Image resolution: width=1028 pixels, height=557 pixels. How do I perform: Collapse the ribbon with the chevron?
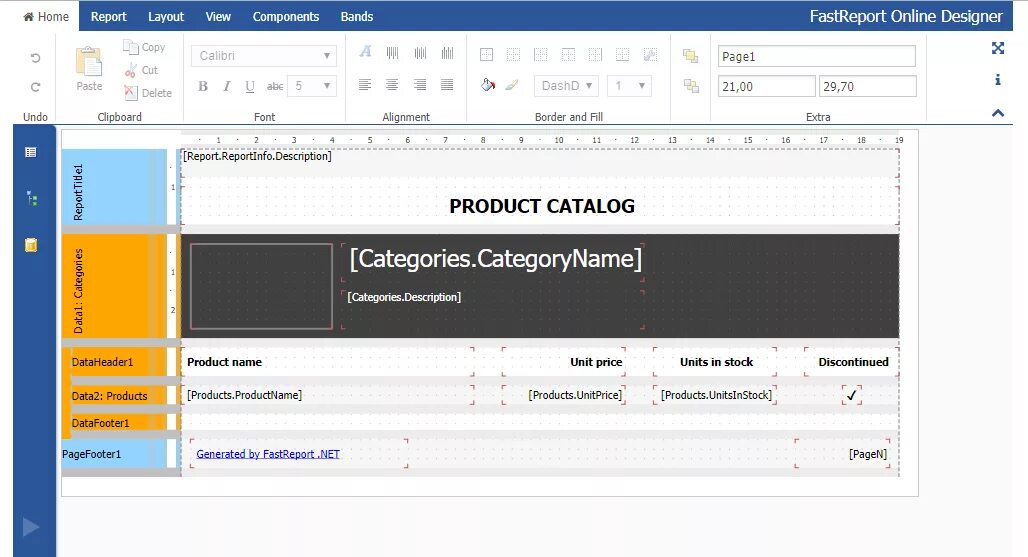pyautogui.click(x=998, y=113)
